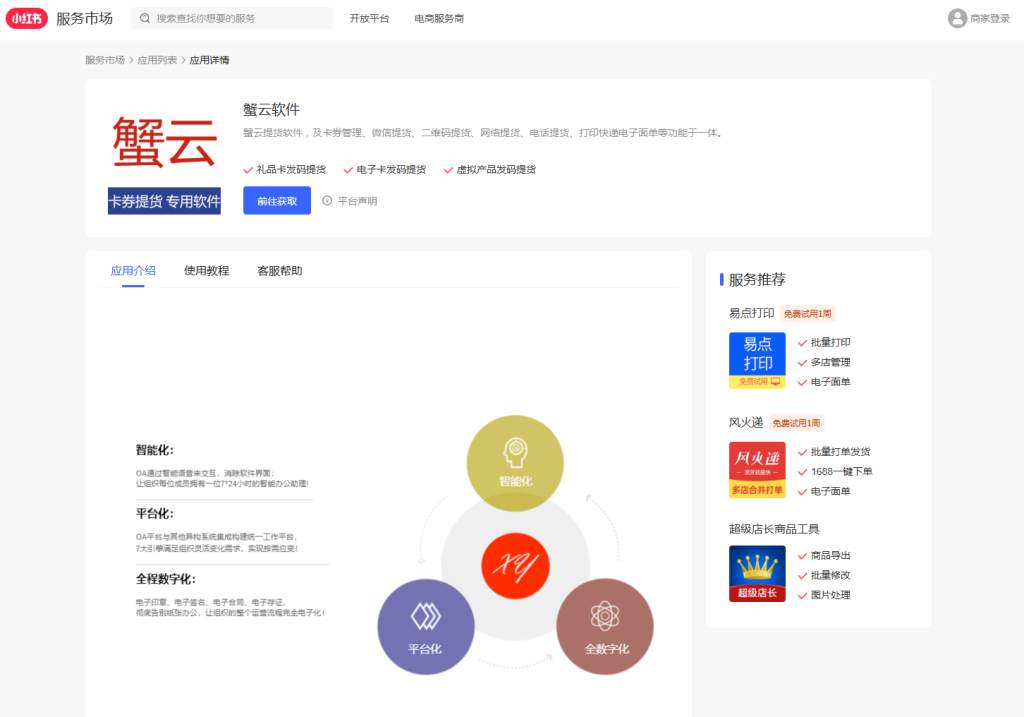Screen dimensions: 1024x717
Task: Click 易点打印's 免费试用1周 tag
Action: 807,313
